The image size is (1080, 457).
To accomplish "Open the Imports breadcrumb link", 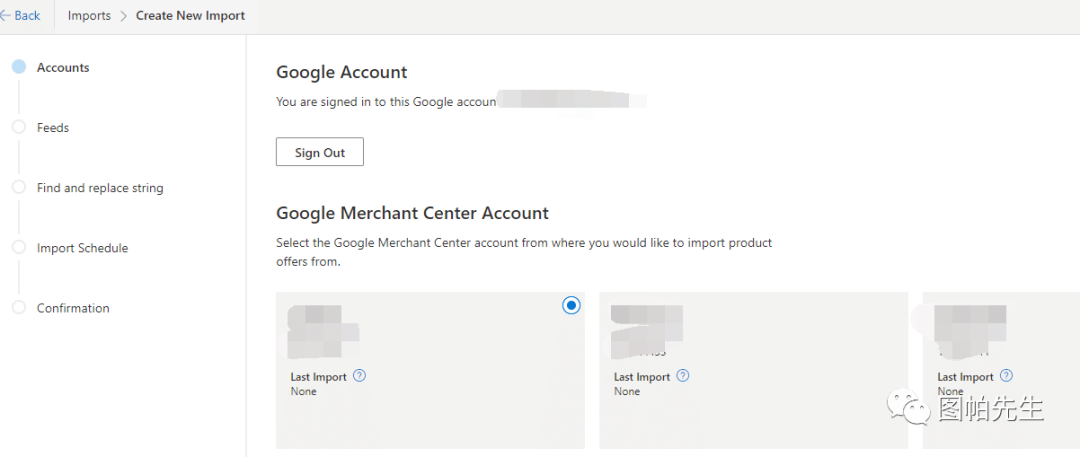I will 89,15.
